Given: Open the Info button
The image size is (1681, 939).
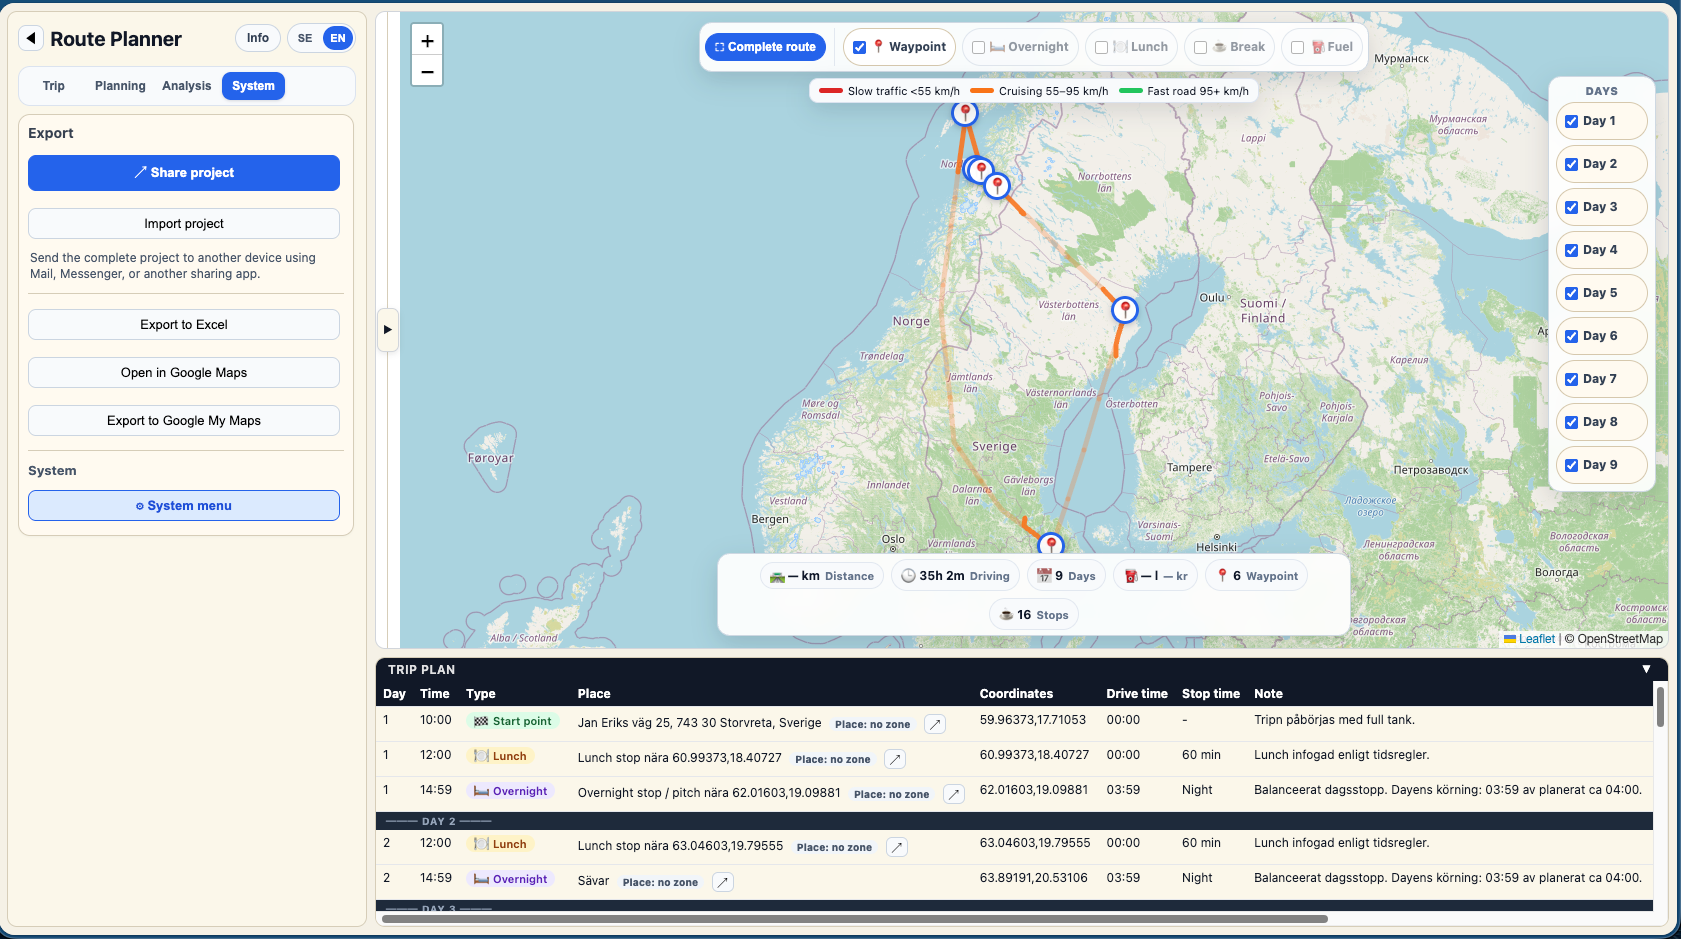Looking at the screenshot, I should click(x=258, y=38).
